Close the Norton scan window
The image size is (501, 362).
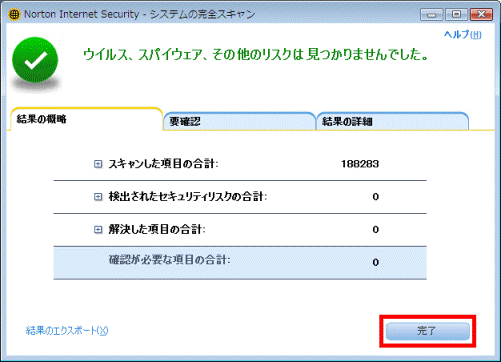(481, 15)
